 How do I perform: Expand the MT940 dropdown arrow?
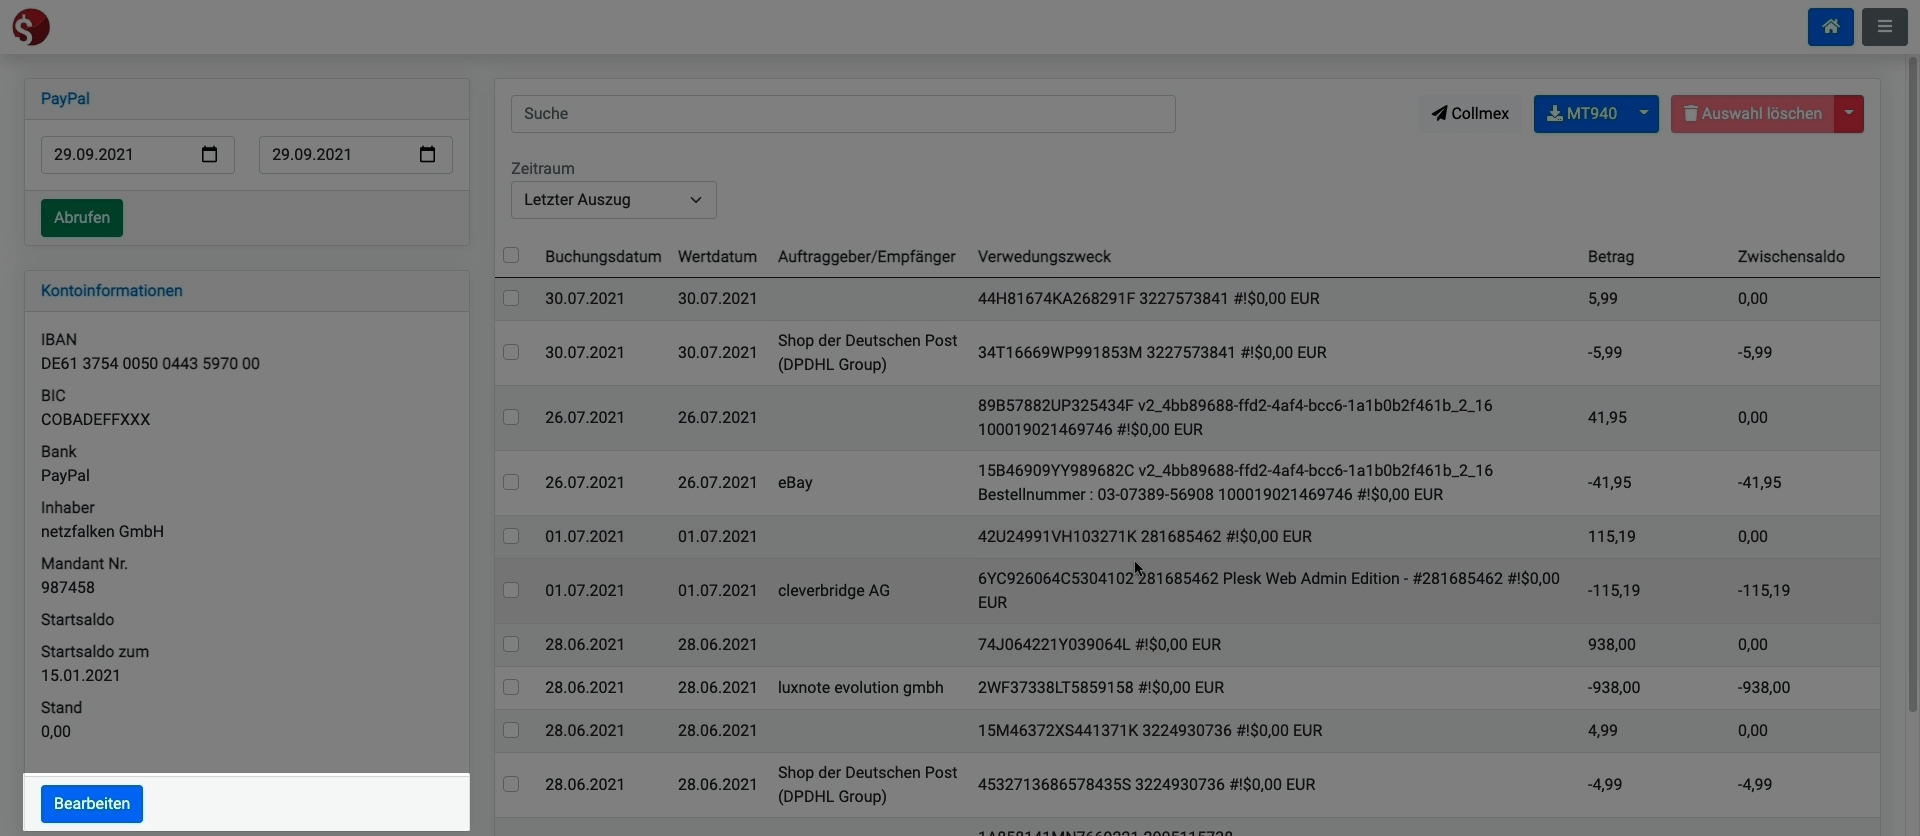1644,114
